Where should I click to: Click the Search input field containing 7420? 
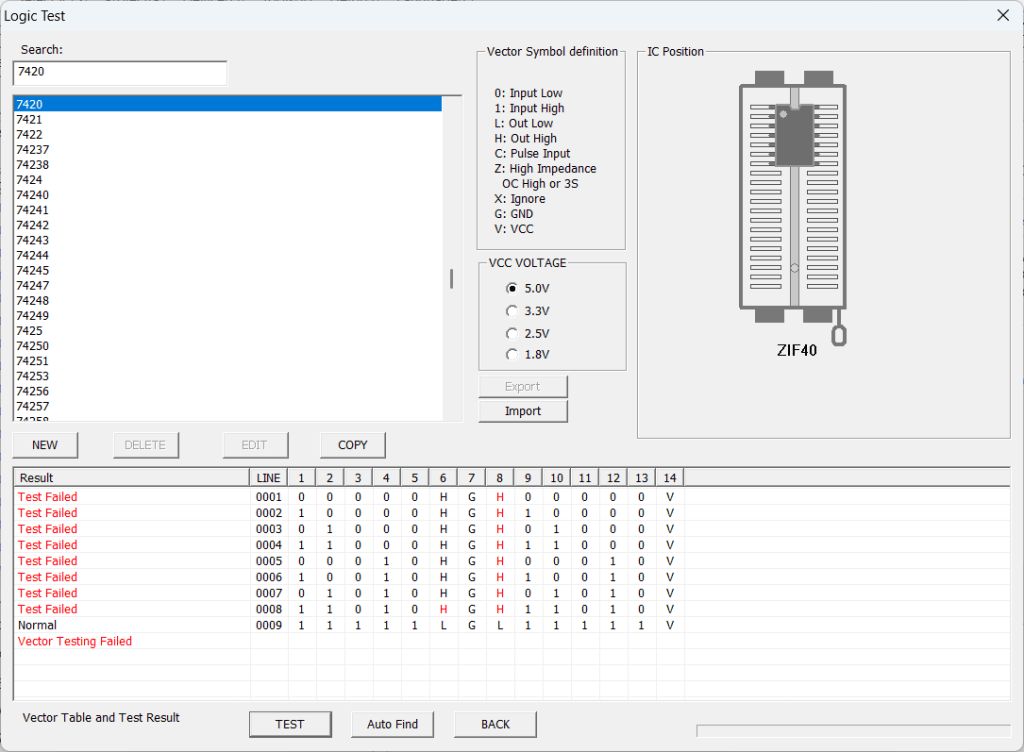pos(119,72)
